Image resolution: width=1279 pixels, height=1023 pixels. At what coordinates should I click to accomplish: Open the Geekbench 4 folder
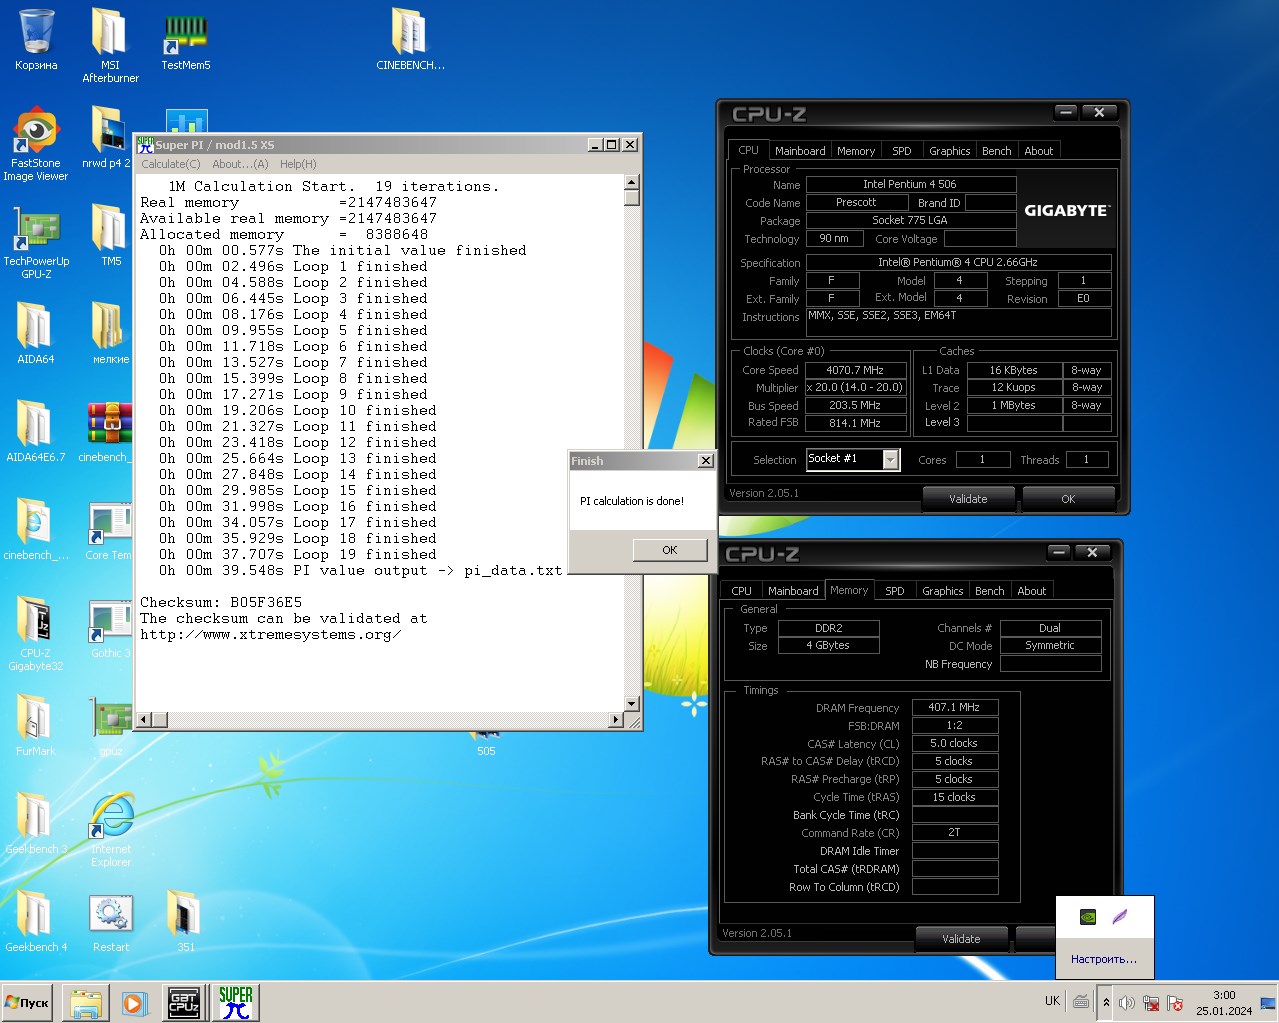tap(36, 921)
